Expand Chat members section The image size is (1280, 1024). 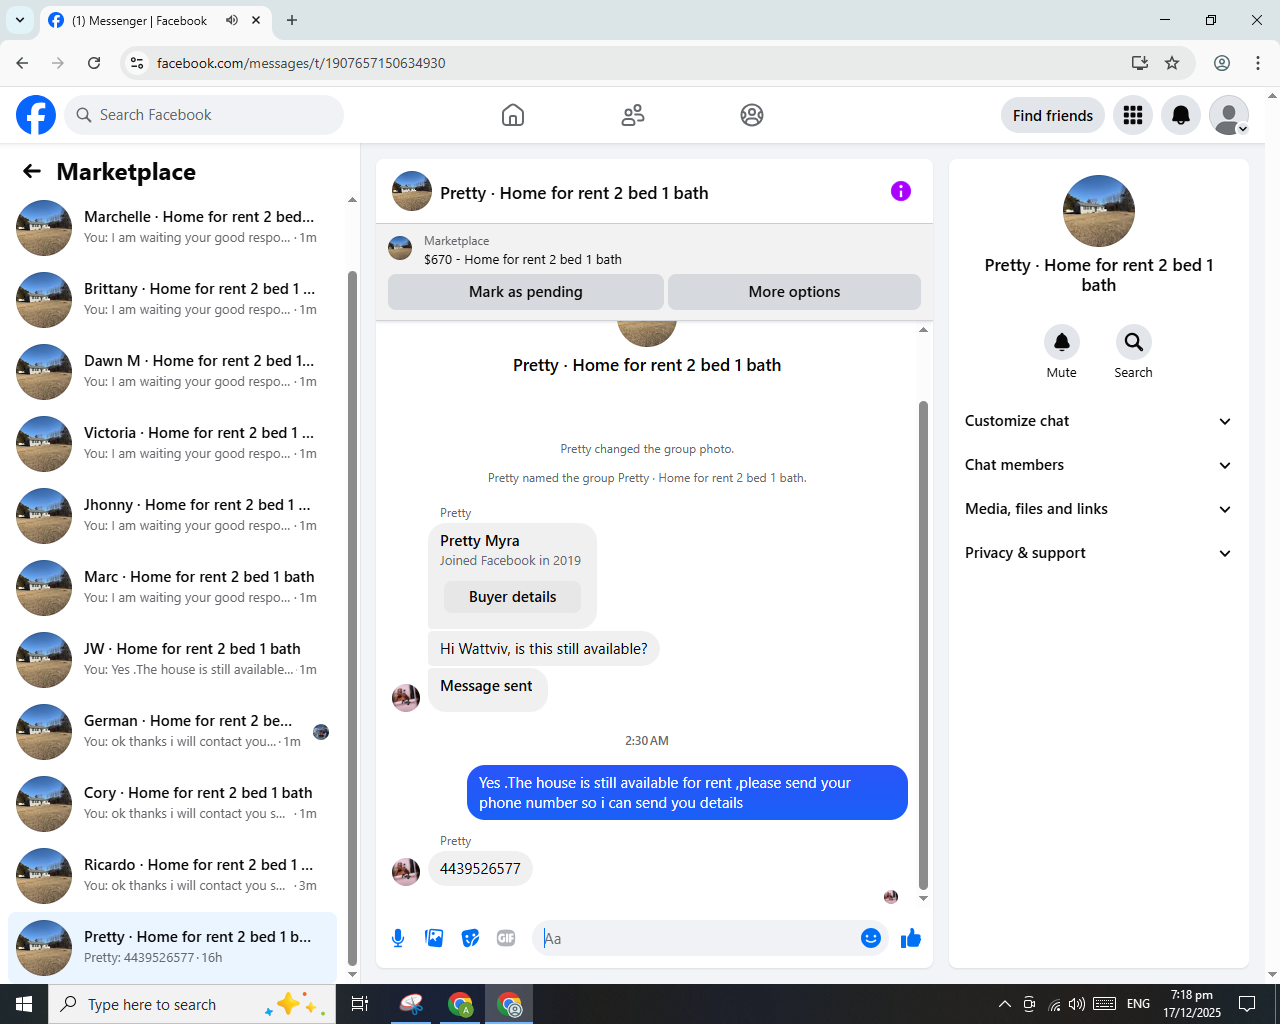point(1098,465)
